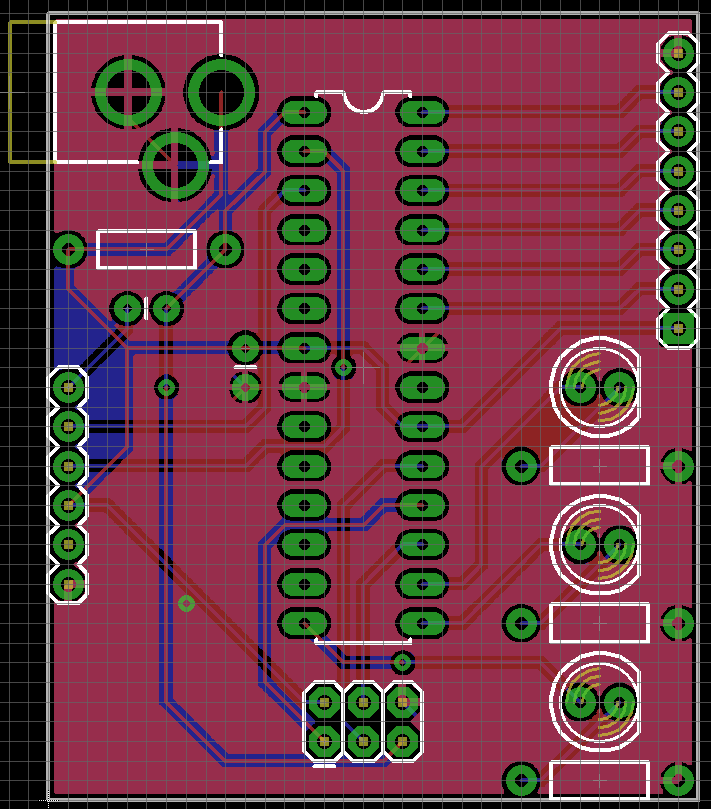Image resolution: width=711 pixels, height=809 pixels.
Task: Click bottom-right pad of the 2x3 header
Action: click(402, 741)
